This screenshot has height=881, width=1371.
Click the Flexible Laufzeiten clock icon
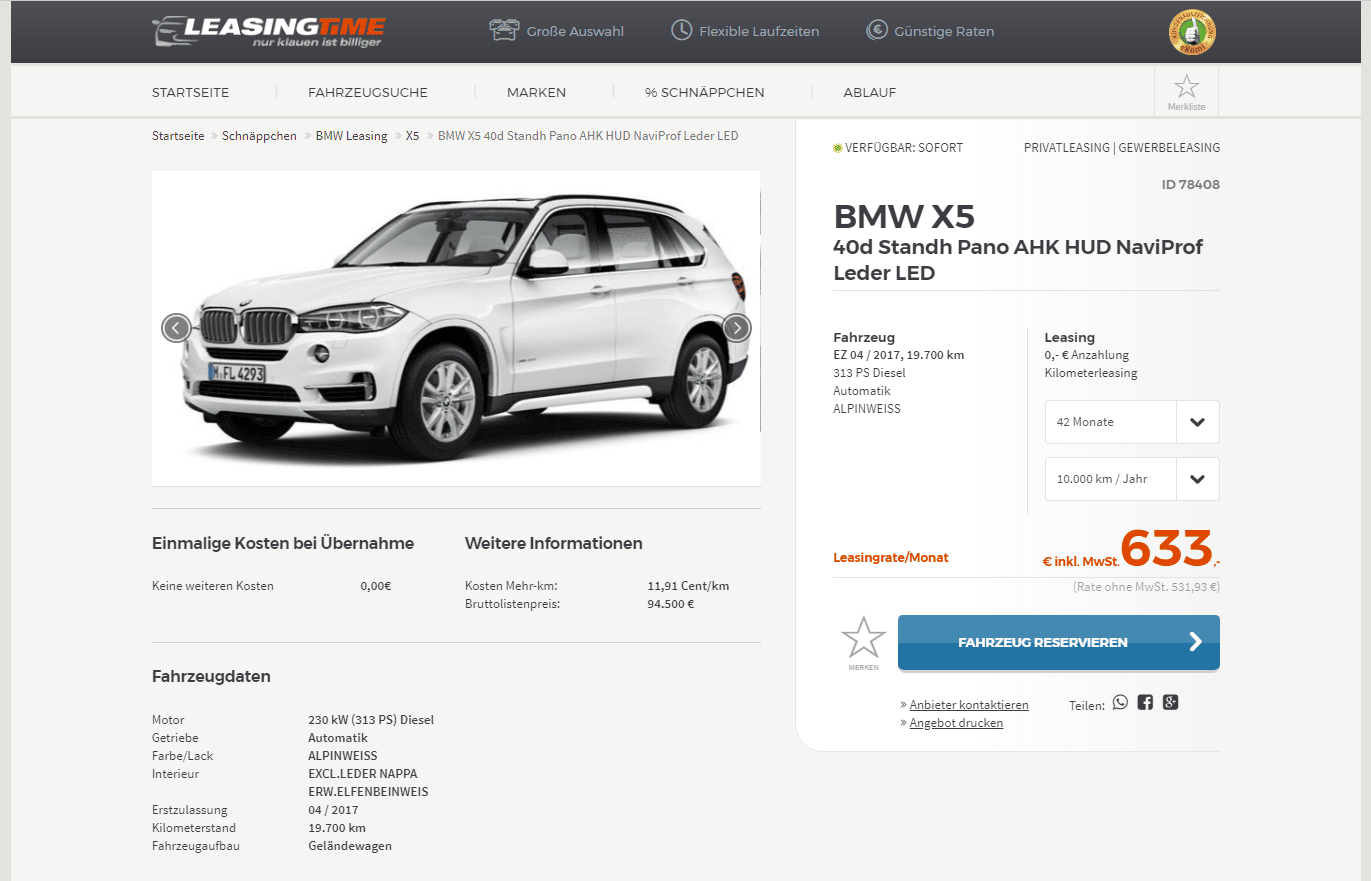[x=681, y=31]
